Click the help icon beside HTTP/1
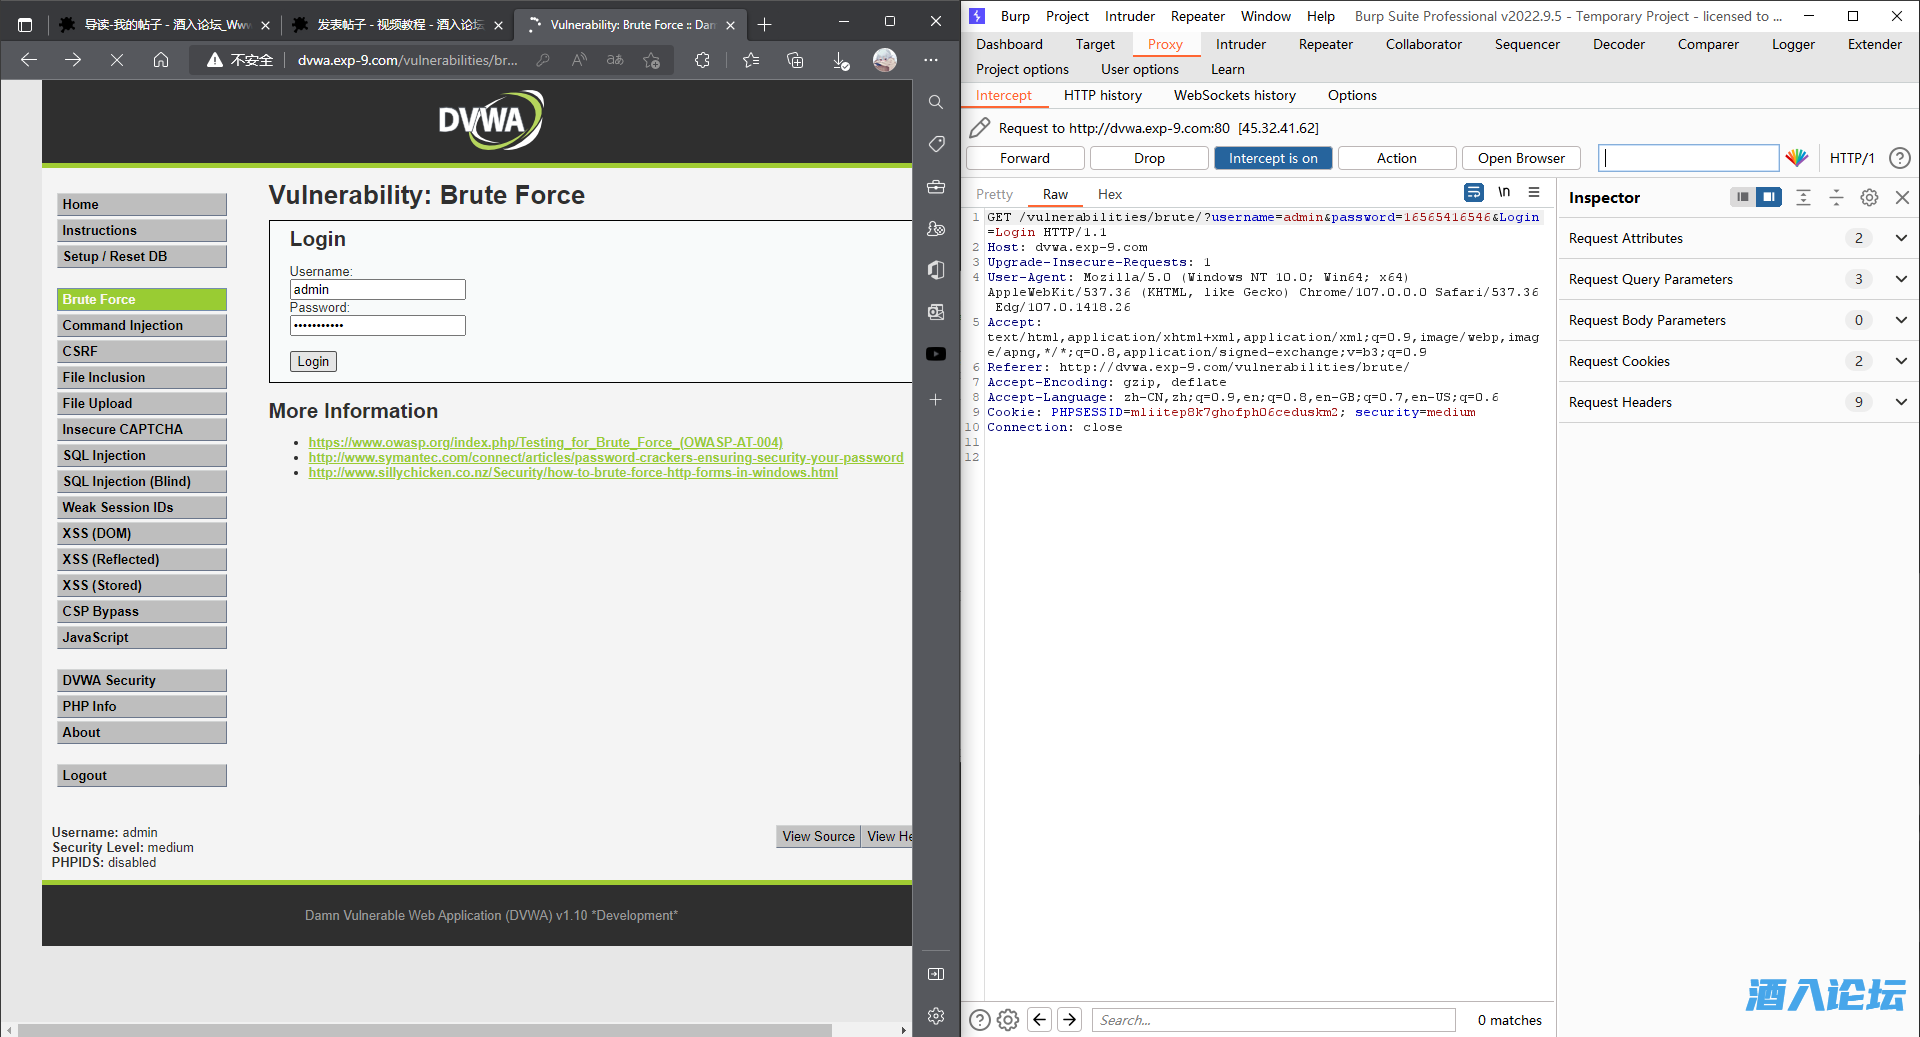 point(1899,158)
